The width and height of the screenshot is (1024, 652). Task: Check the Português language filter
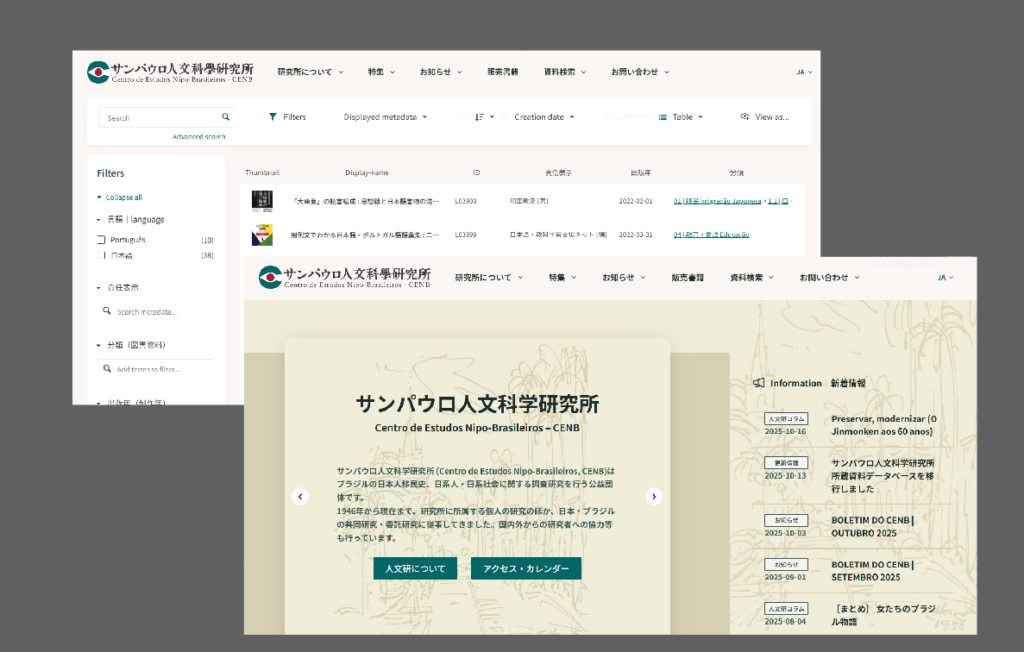[x=101, y=240]
